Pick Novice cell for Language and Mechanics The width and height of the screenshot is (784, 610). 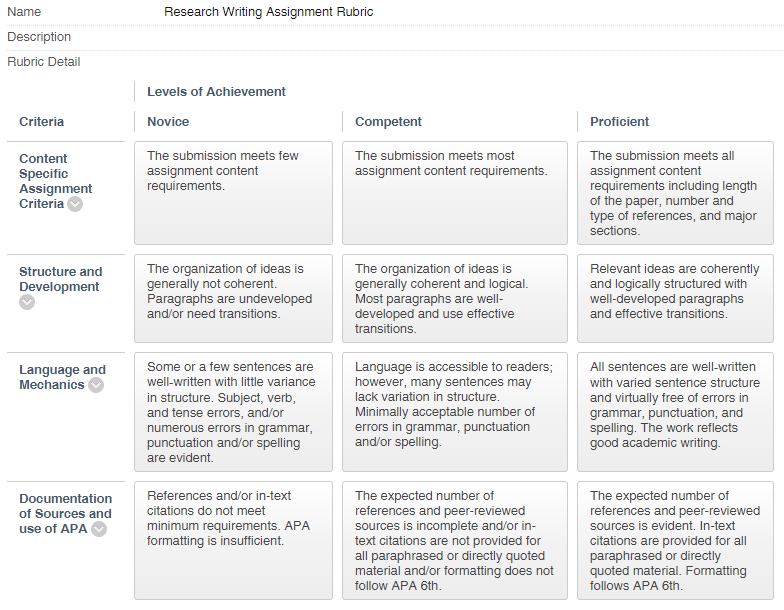point(233,412)
